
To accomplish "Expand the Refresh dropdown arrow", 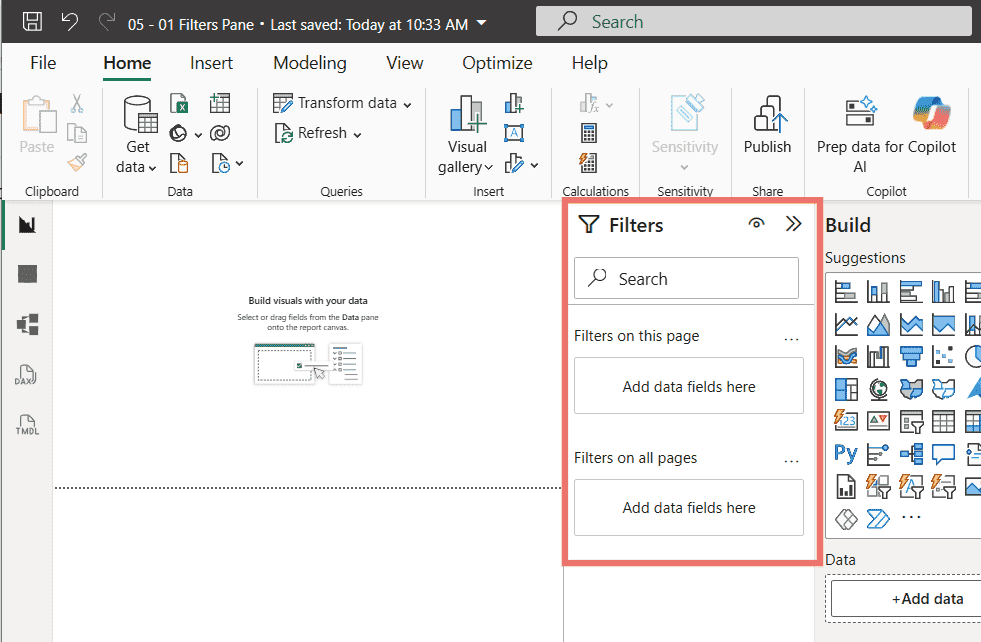I will (357, 135).
